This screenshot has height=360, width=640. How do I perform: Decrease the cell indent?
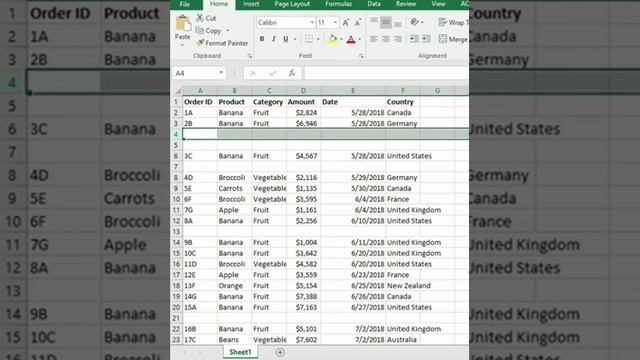tap(414, 39)
